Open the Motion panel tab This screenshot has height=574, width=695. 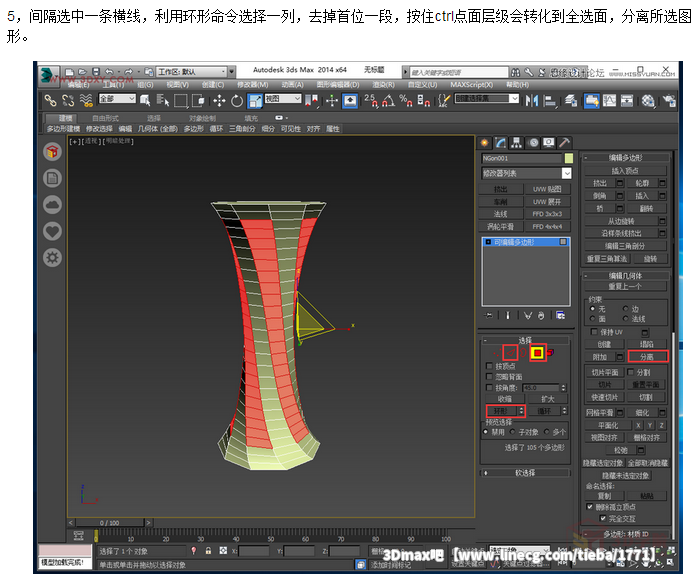click(x=534, y=143)
